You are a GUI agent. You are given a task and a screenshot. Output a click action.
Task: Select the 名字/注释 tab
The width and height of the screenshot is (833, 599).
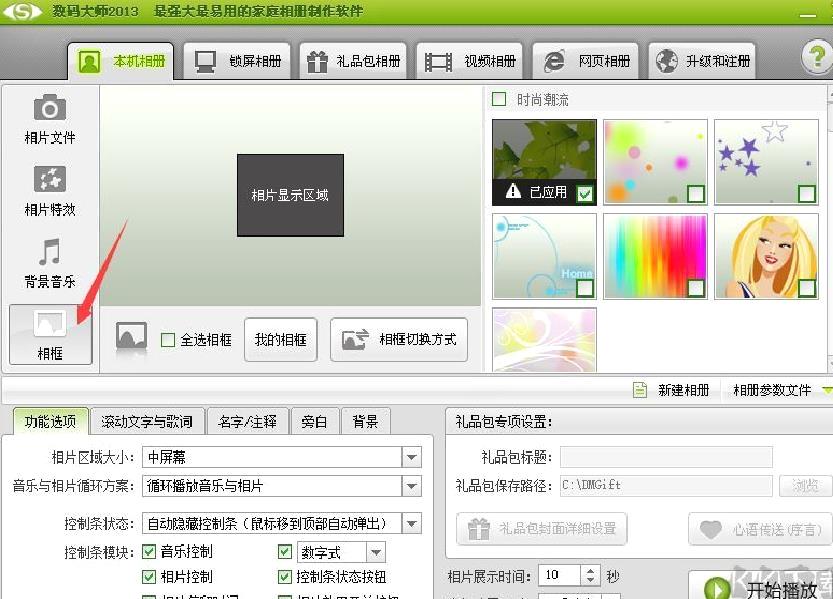(x=248, y=422)
